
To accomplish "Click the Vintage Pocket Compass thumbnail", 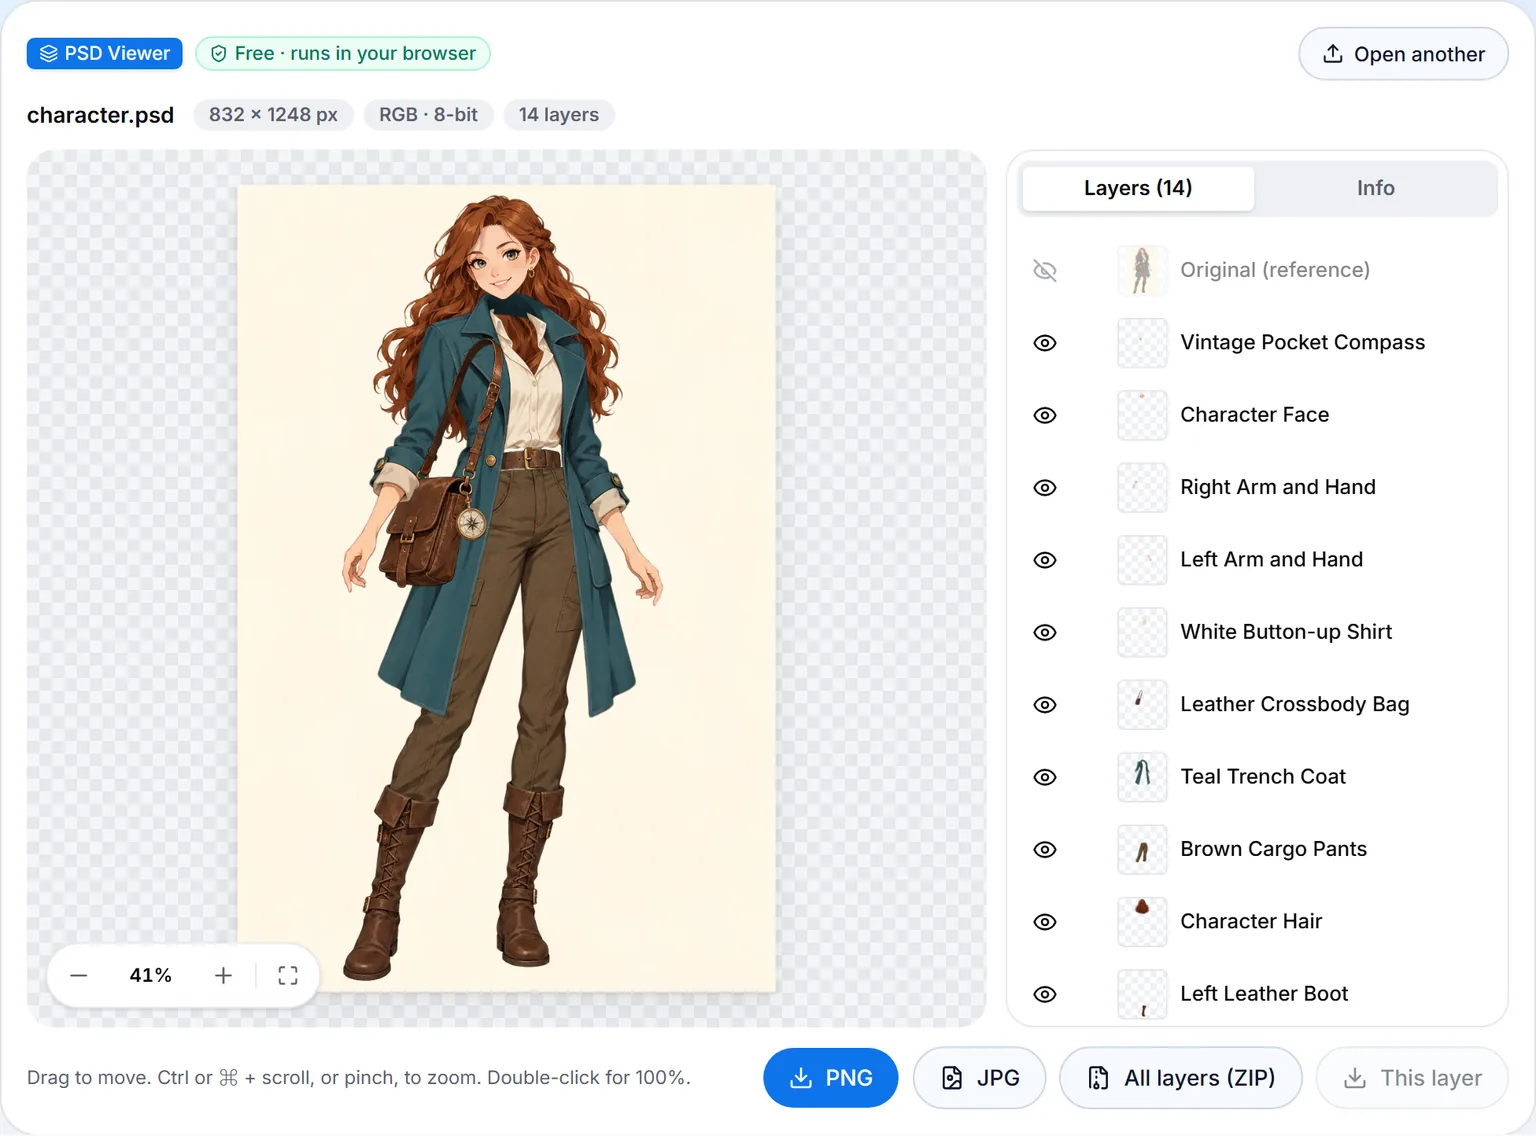I will coord(1142,343).
